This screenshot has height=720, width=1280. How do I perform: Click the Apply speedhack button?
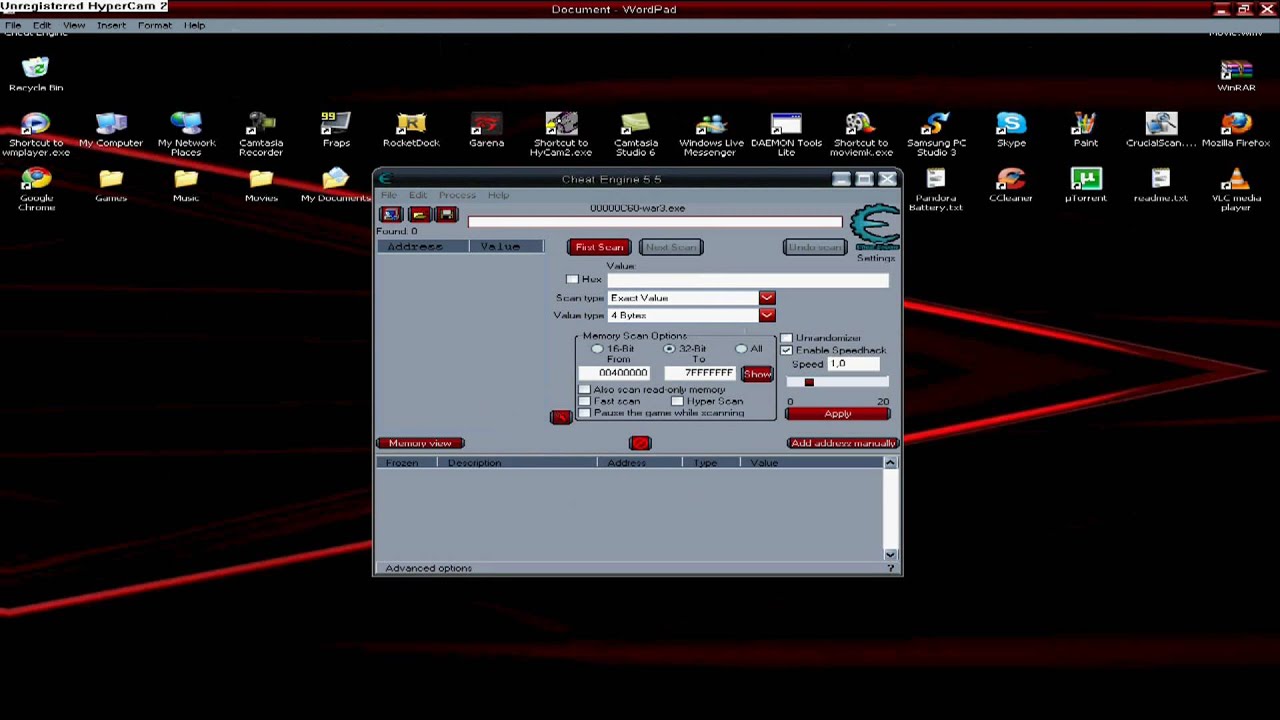tap(838, 414)
